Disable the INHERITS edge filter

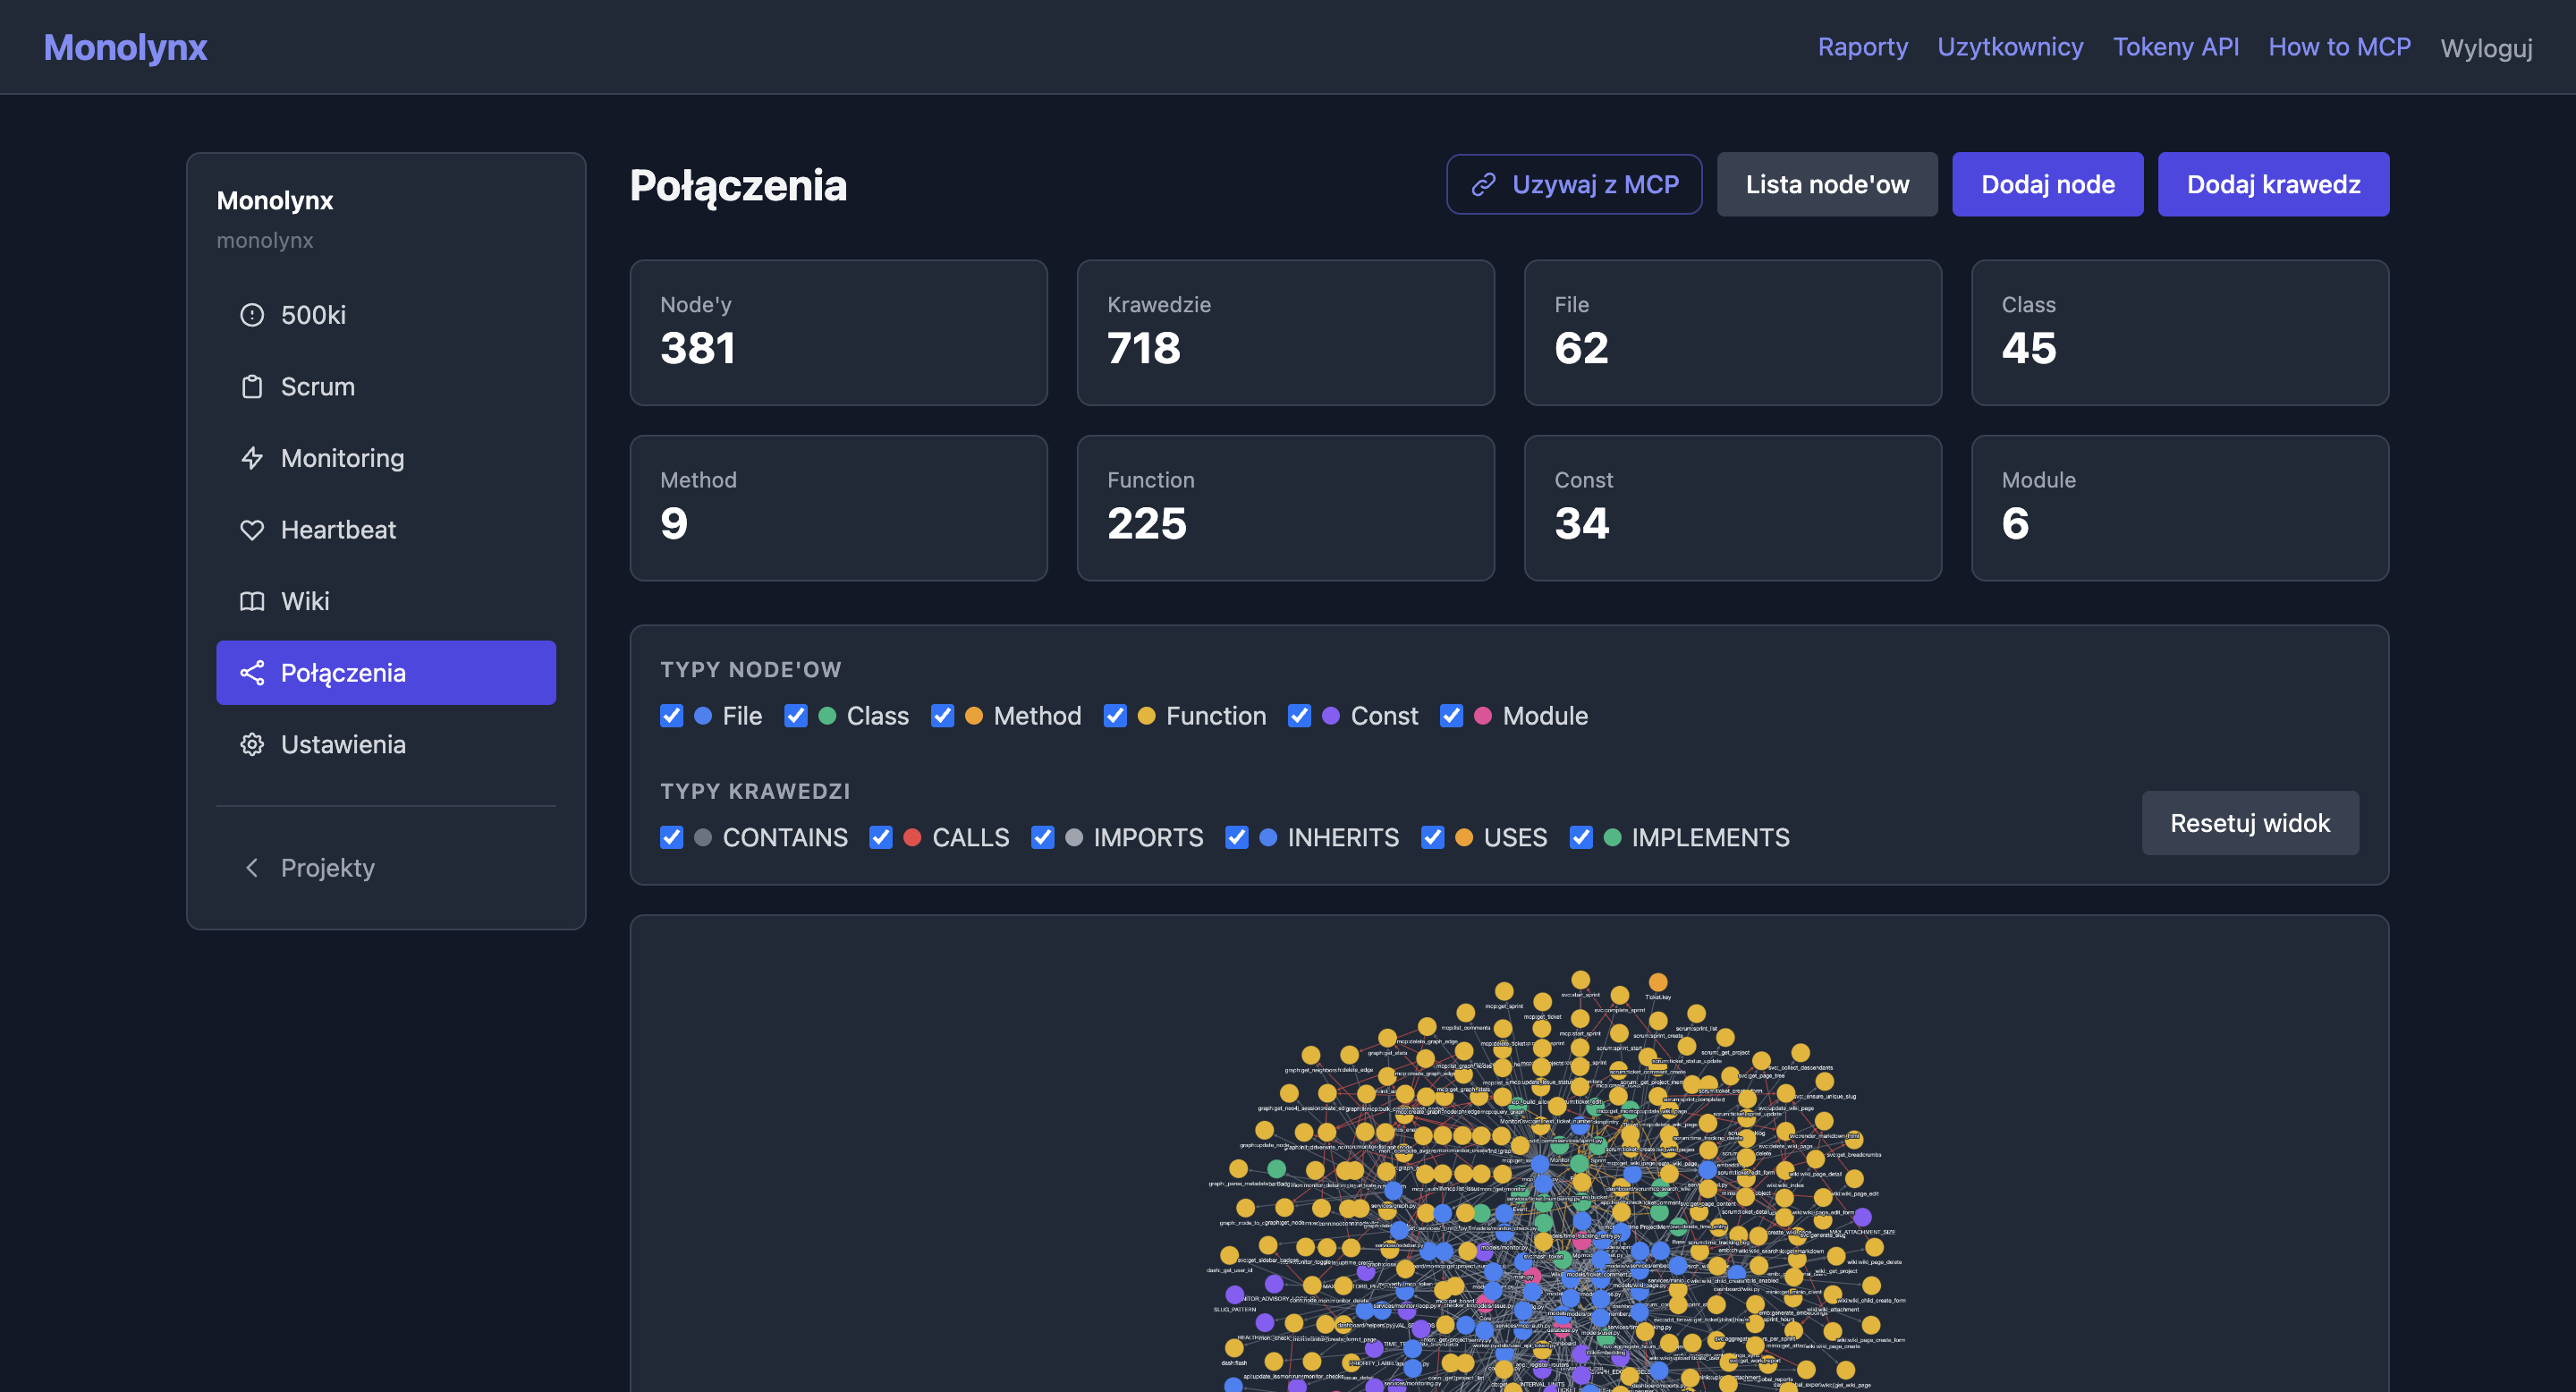point(1237,837)
